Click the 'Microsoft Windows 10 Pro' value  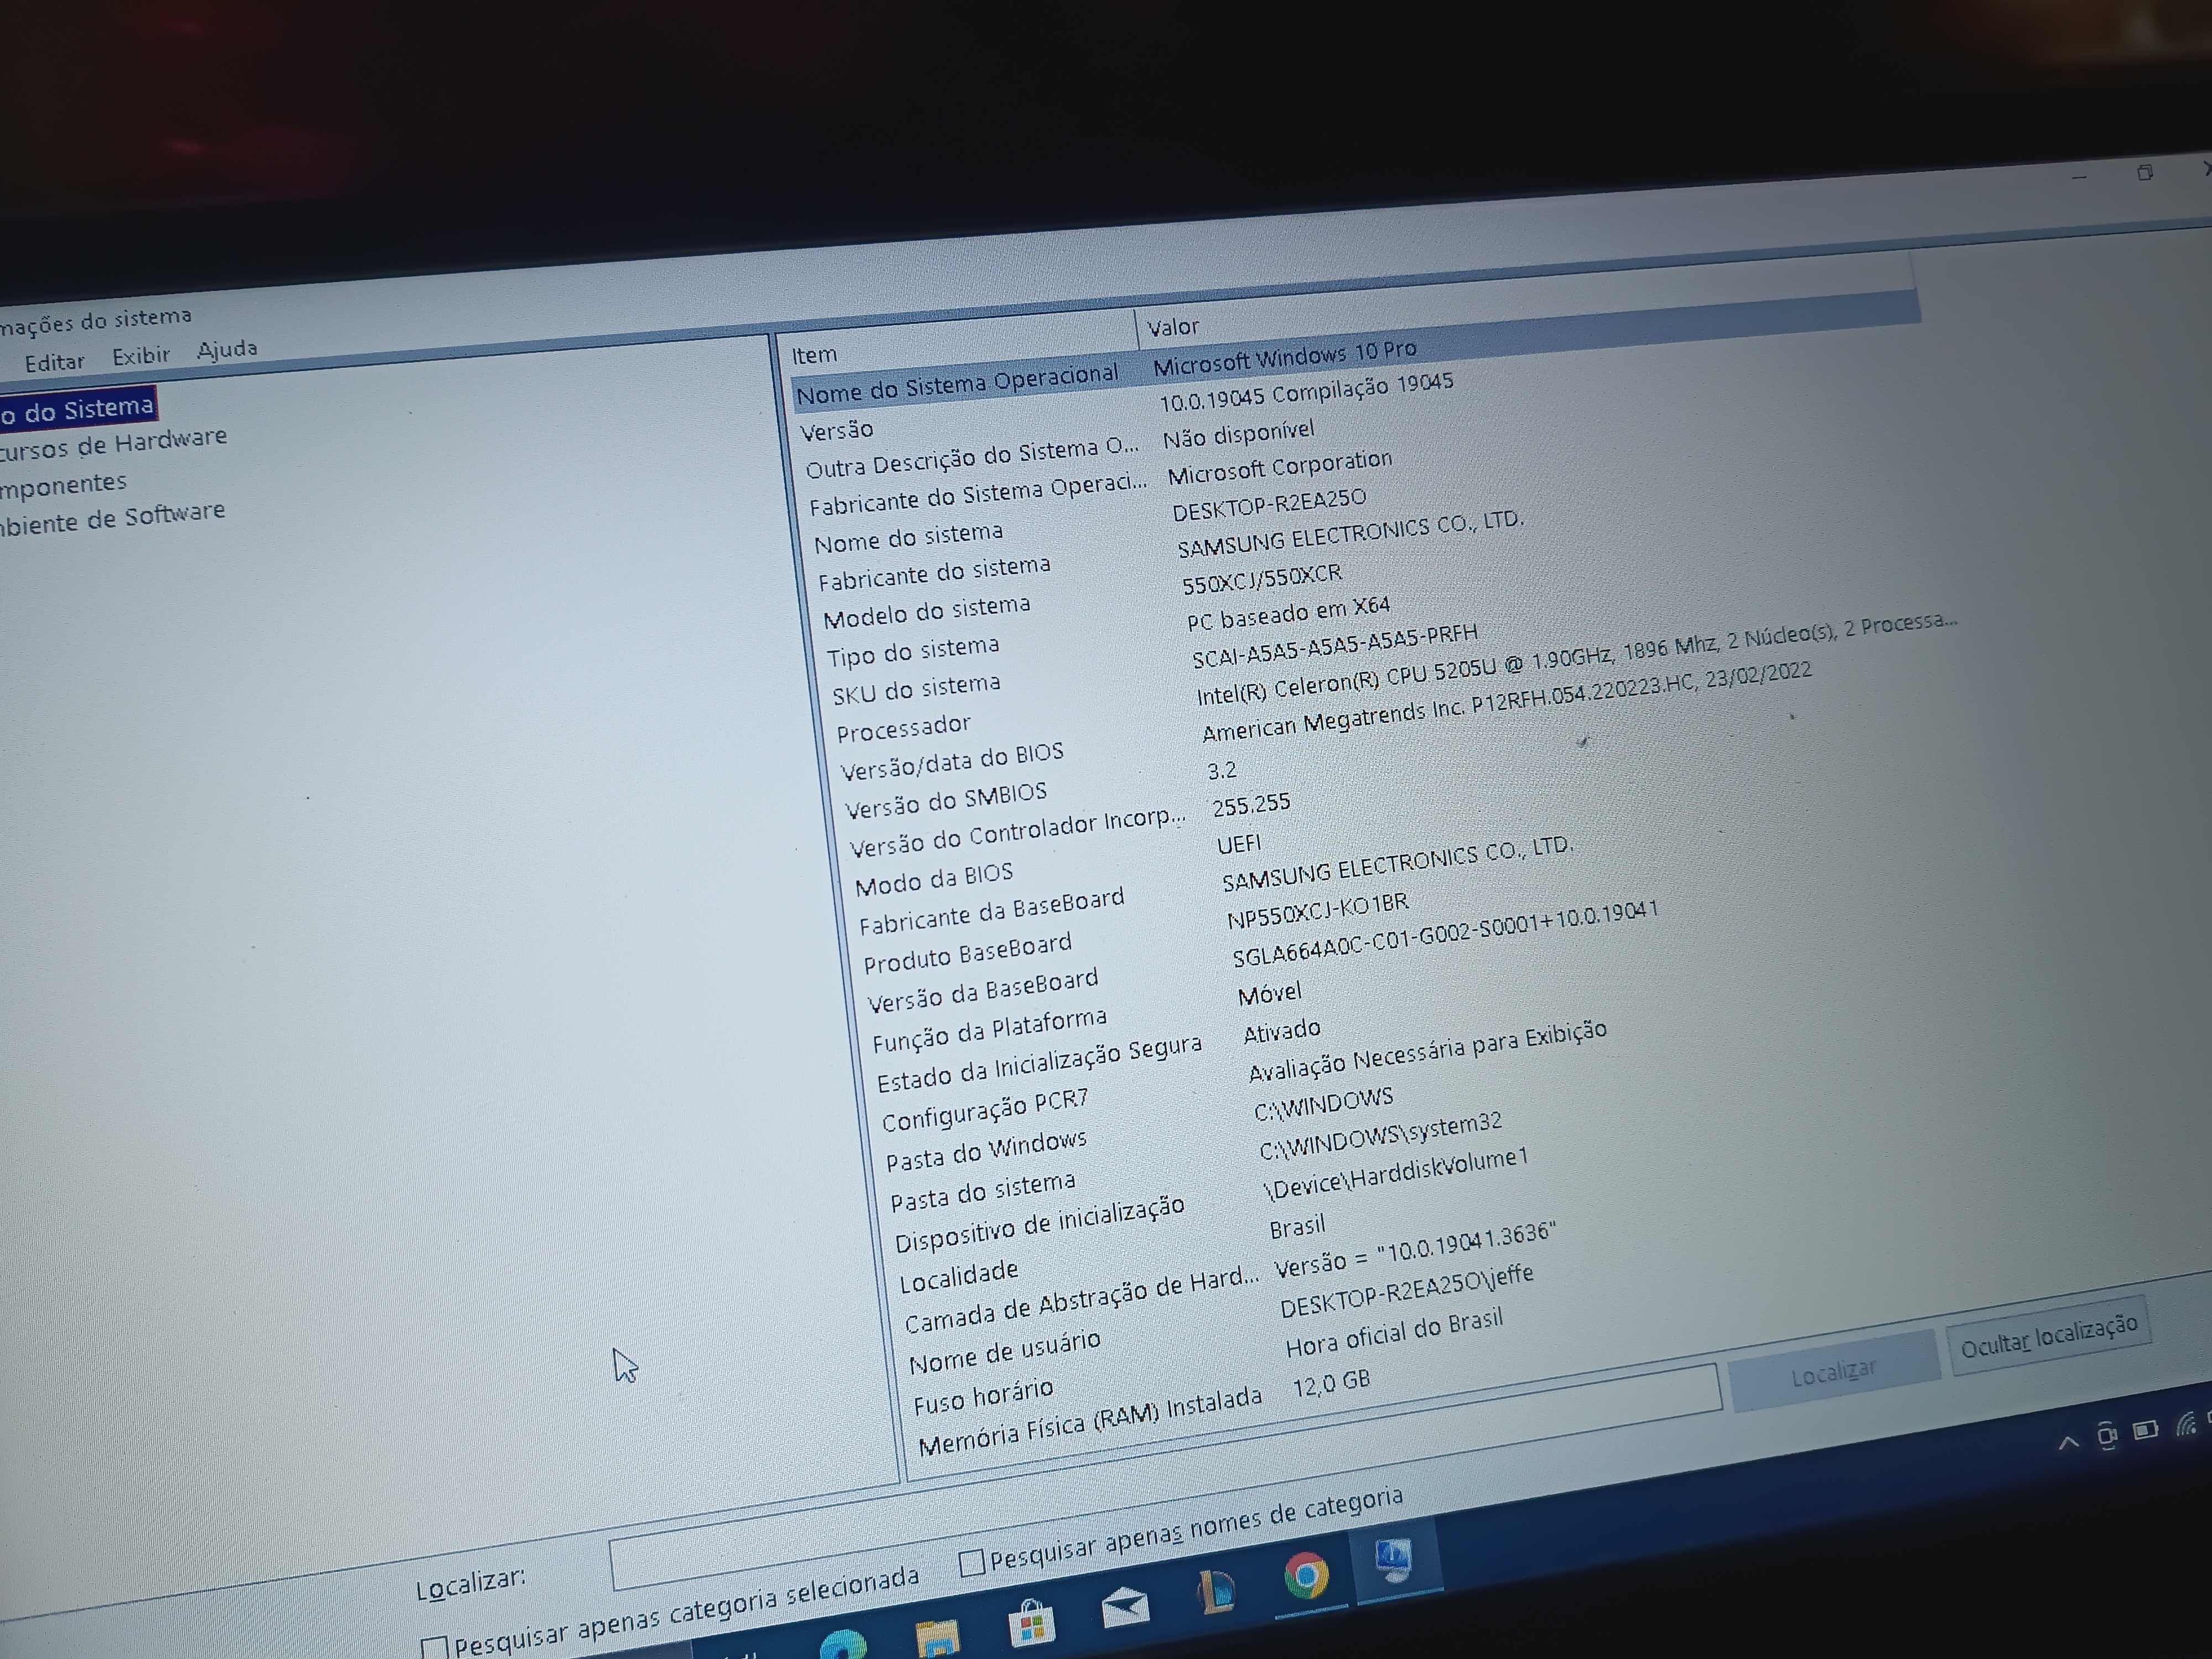tap(1285, 357)
